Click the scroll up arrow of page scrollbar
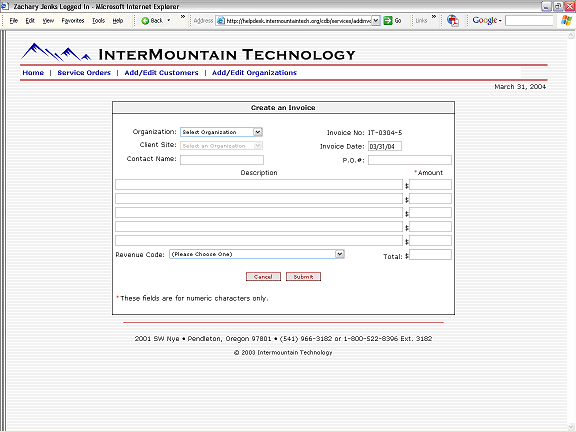 [571, 35]
